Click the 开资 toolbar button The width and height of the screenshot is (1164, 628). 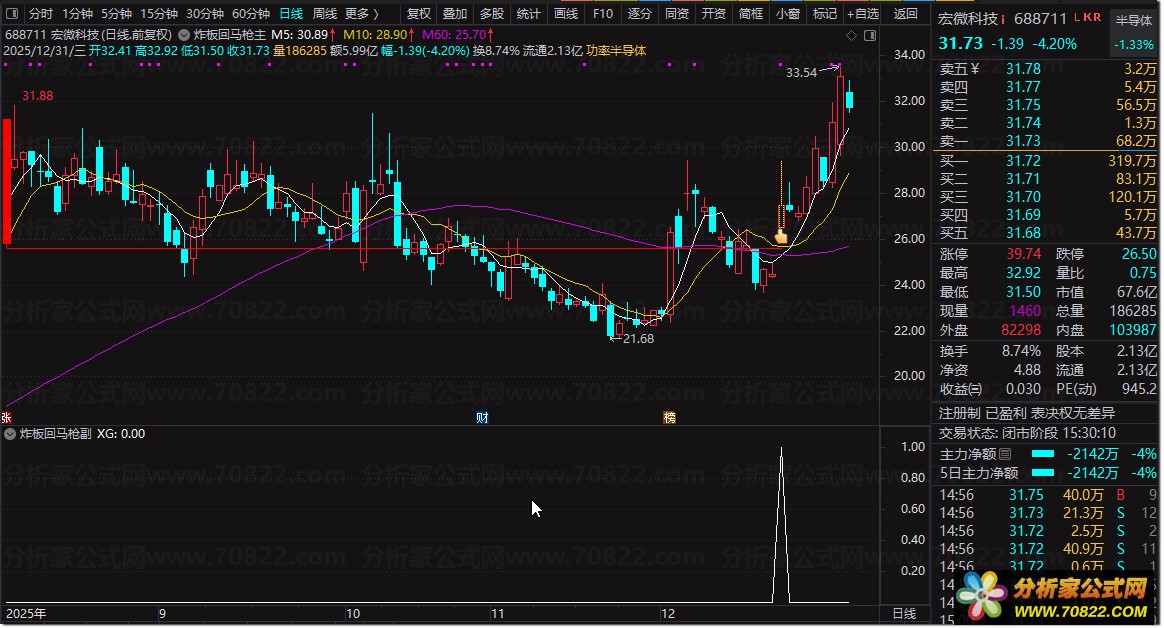[x=713, y=13]
